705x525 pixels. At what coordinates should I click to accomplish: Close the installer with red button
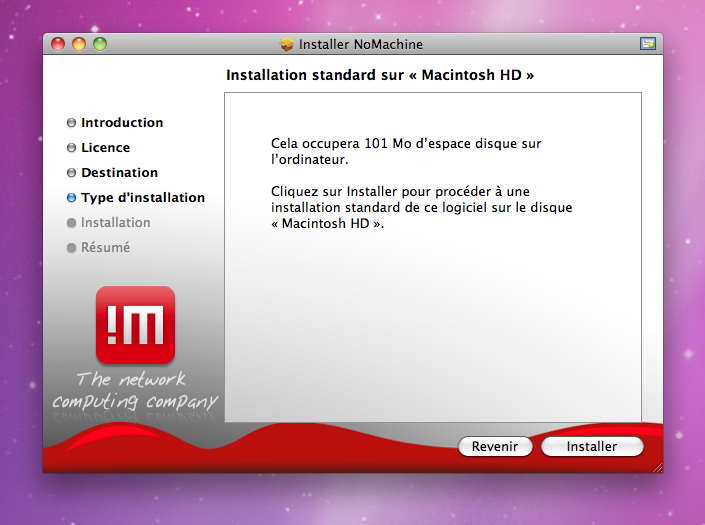pyautogui.click(x=58, y=44)
